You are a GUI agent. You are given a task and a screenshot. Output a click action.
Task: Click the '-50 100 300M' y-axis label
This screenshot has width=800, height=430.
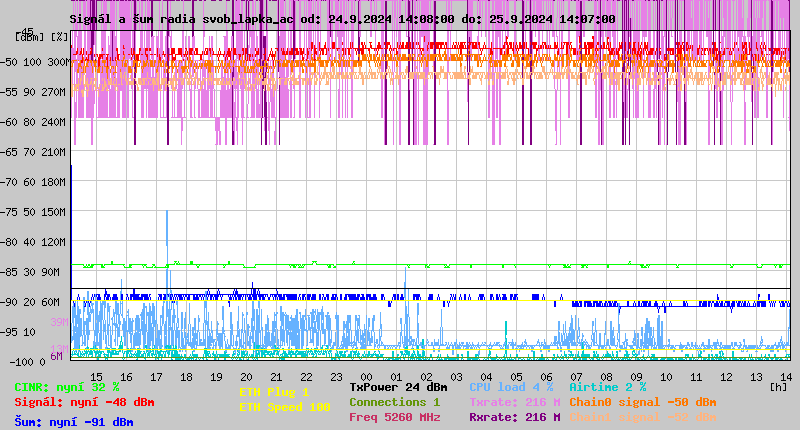[x=35, y=62]
